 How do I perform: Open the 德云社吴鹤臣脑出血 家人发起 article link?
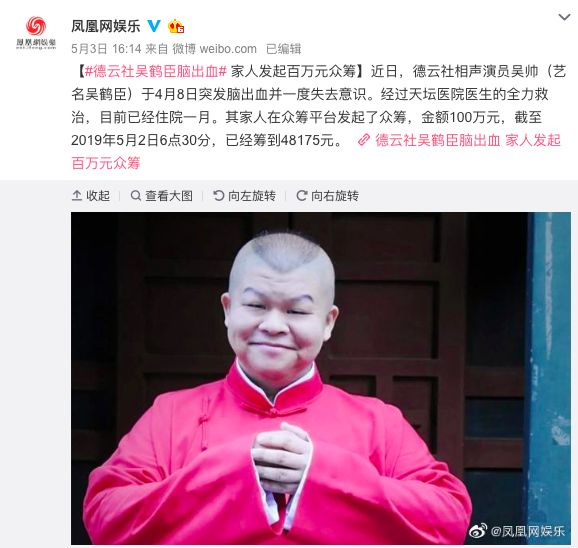(468, 140)
